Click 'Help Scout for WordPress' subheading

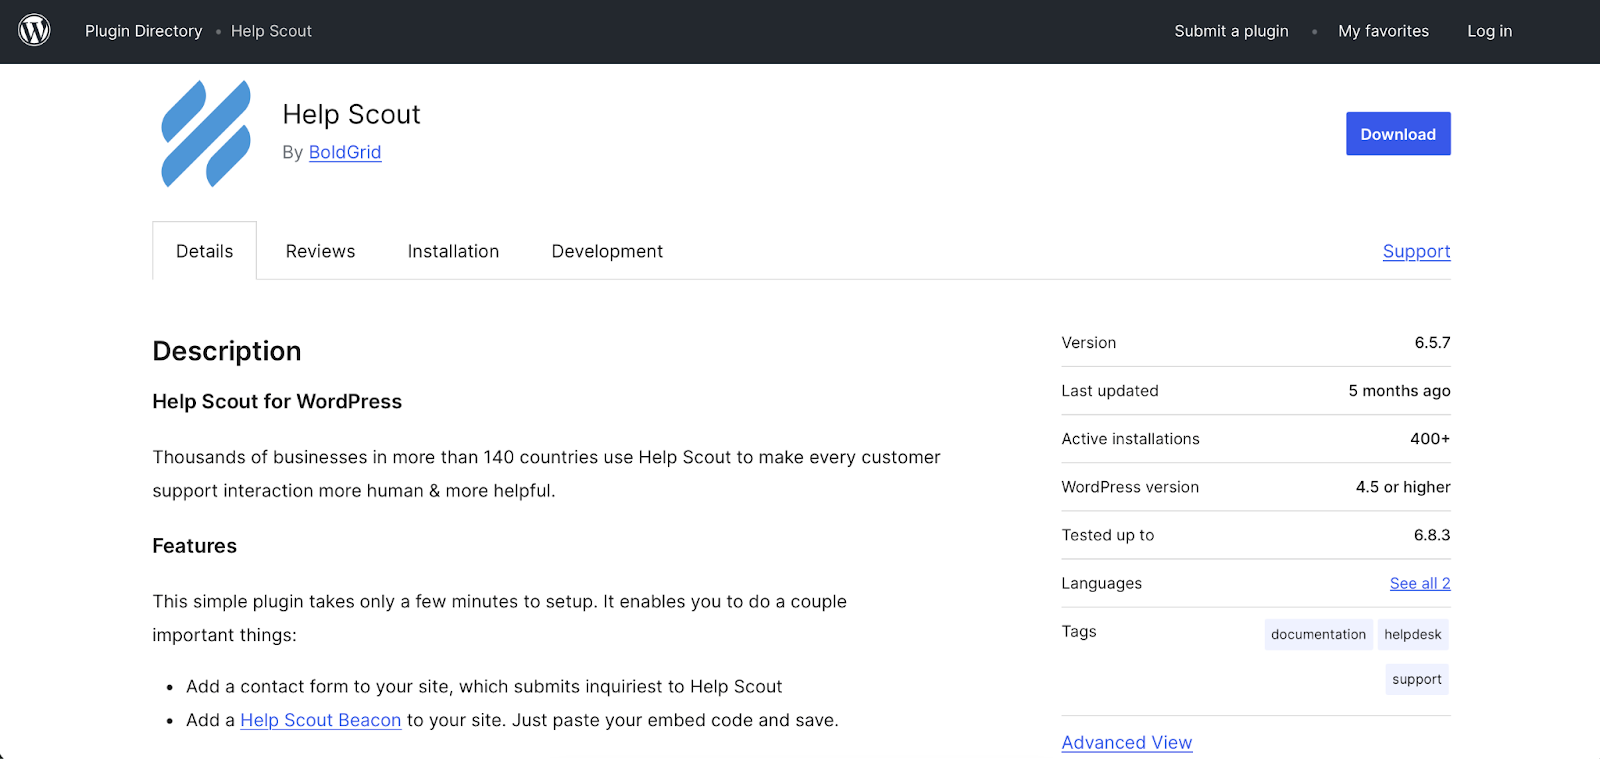[x=277, y=401]
